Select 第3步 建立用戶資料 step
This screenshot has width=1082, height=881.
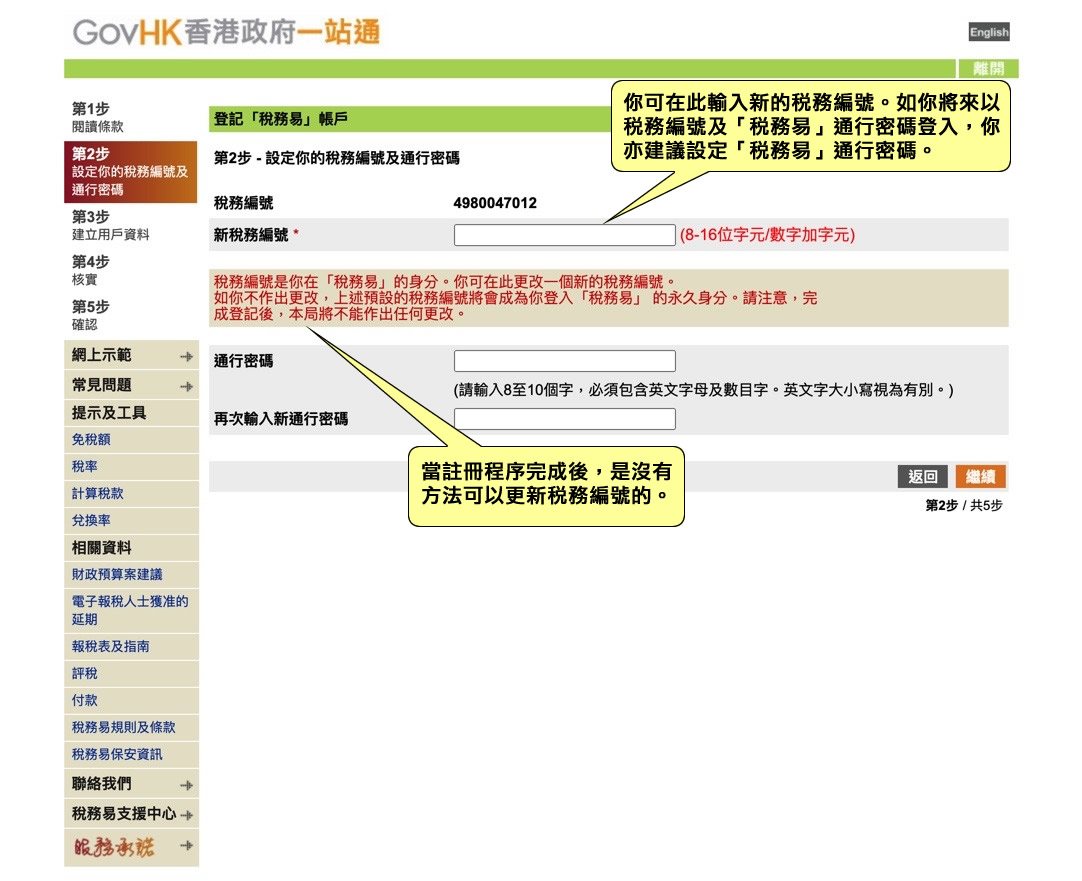110,226
